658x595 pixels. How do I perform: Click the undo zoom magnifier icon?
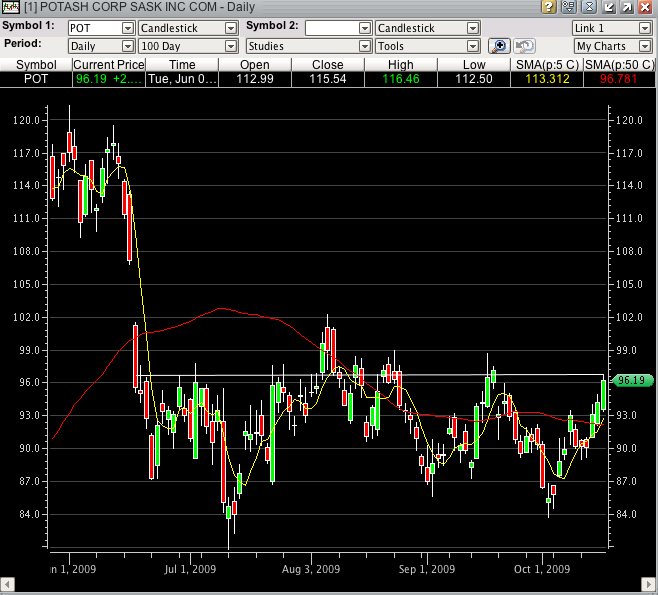pos(524,46)
